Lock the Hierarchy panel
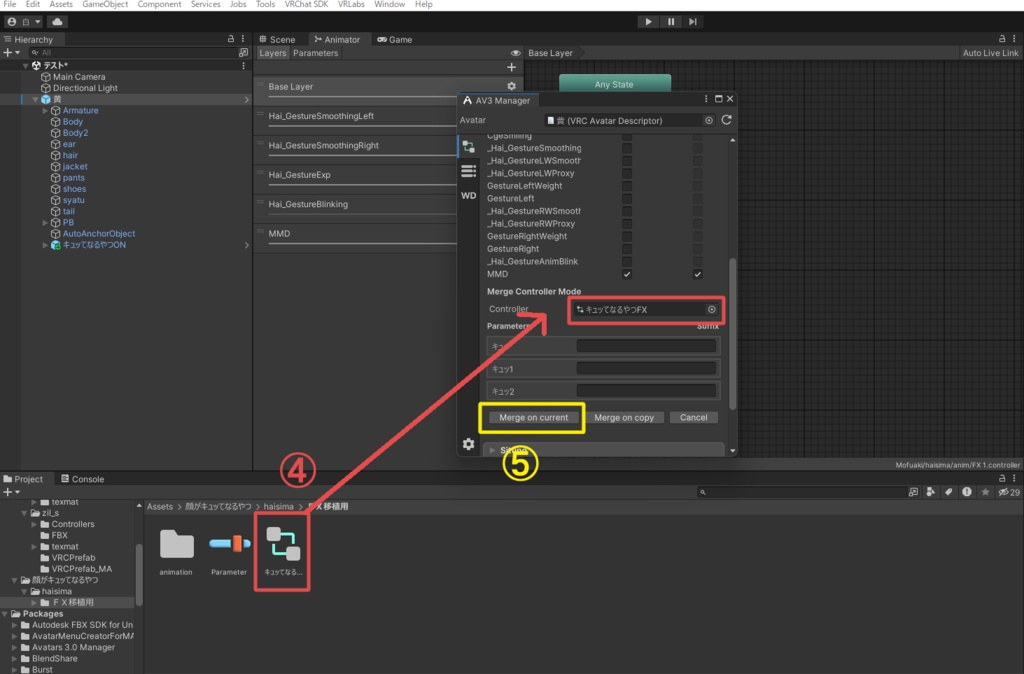The height and width of the screenshot is (674, 1024). click(x=231, y=39)
